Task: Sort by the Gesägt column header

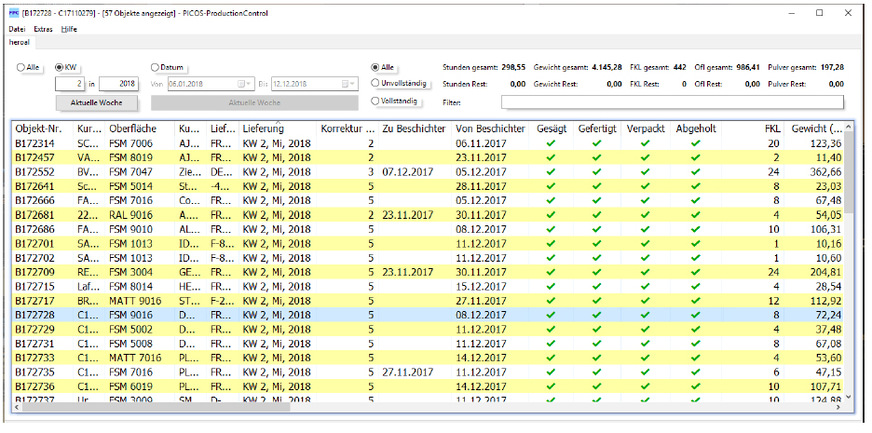Action: click(x=552, y=129)
